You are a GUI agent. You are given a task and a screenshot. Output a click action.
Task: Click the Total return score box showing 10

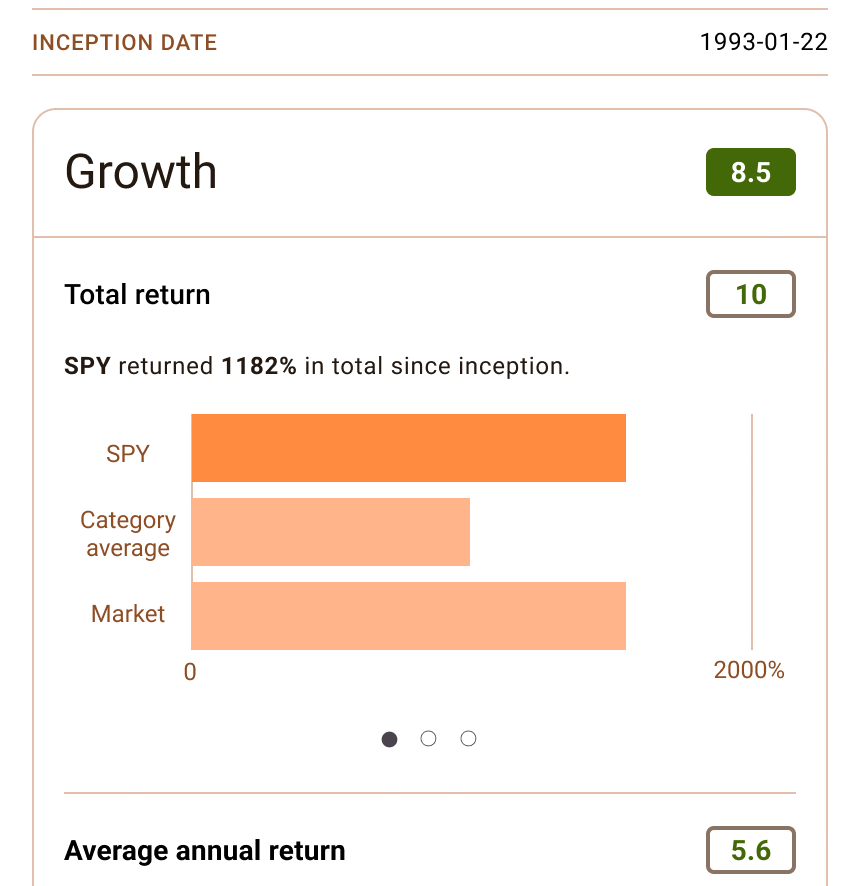(750, 294)
